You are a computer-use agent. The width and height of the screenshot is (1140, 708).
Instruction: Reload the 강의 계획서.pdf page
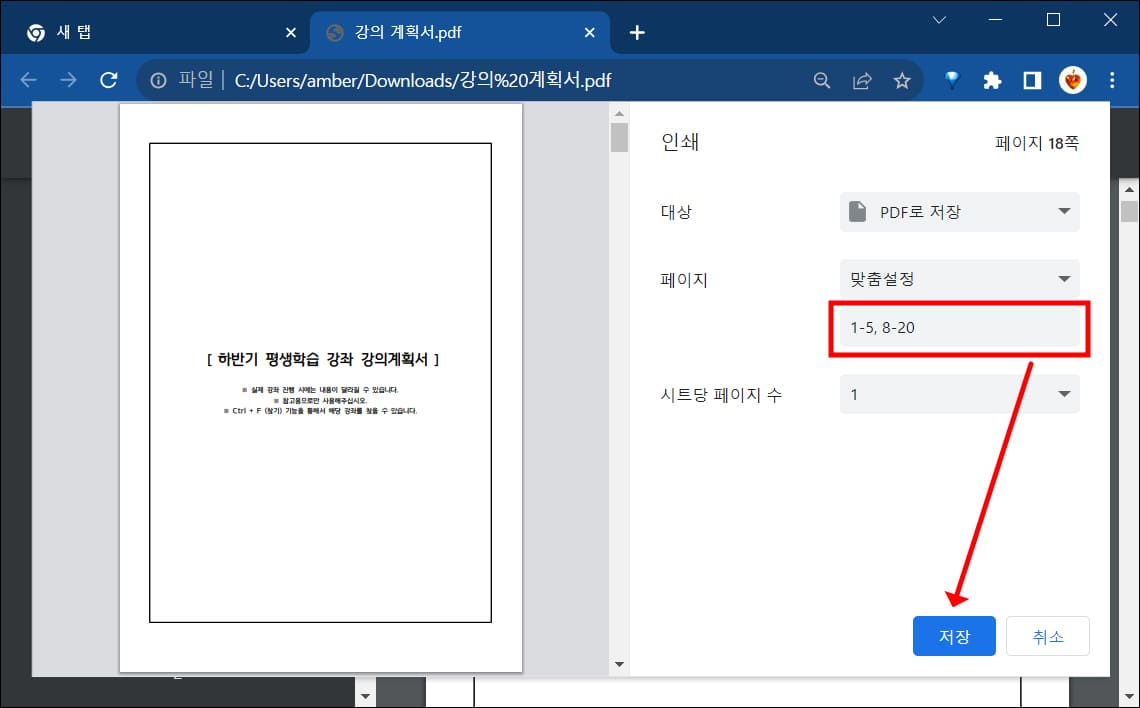(109, 80)
